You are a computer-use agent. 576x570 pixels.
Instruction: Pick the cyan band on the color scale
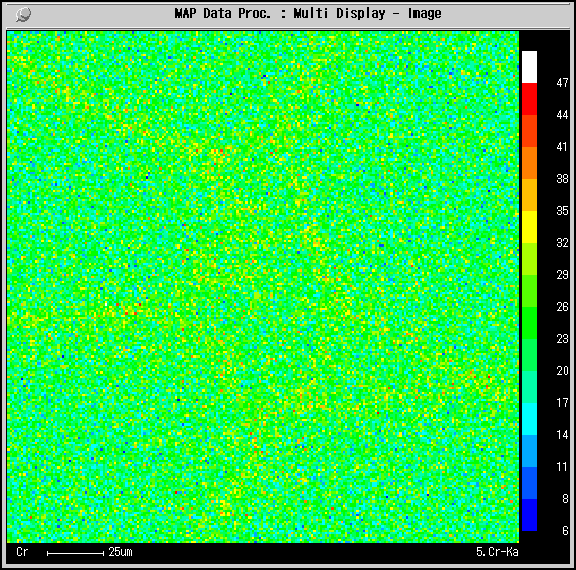pyautogui.click(x=529, y=419)
